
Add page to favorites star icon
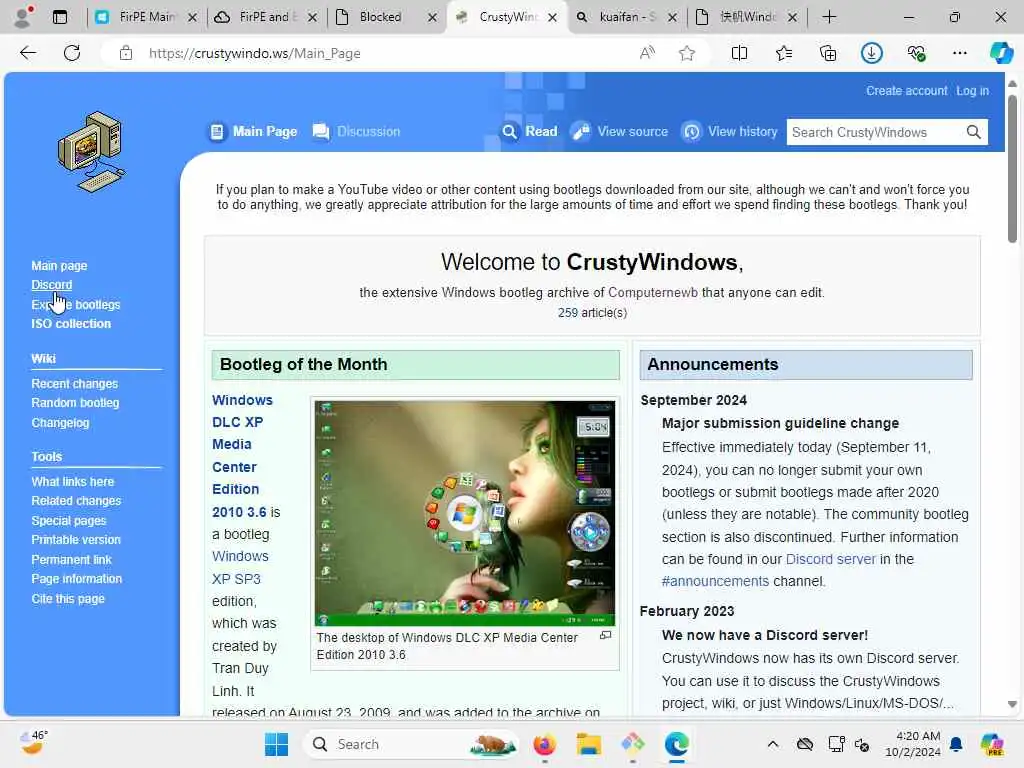click(x=686, y=54)
